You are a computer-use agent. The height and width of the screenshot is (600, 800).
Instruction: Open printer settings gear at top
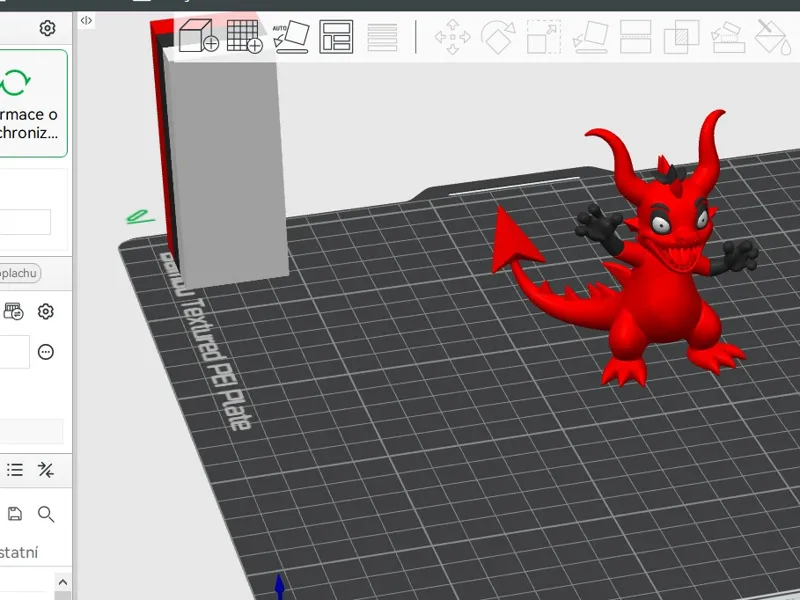point(47,28)
